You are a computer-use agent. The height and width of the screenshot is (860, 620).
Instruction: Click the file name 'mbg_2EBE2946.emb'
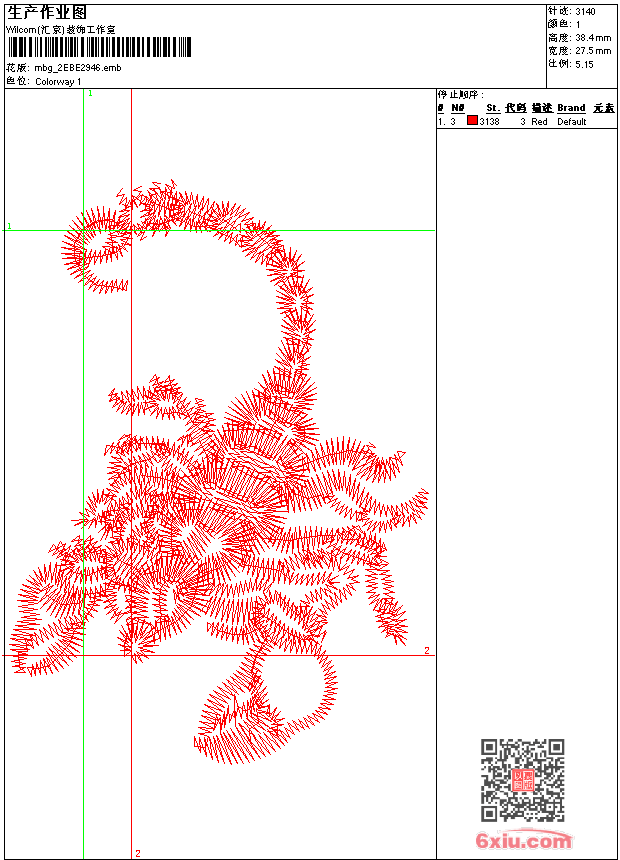pyautogui.click(x=78, y=68)
